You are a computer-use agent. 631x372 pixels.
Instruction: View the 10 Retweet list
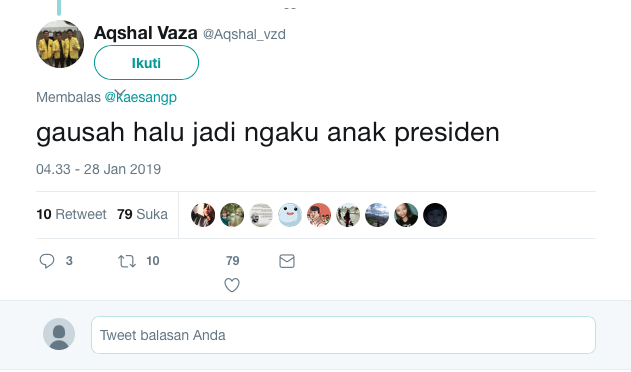pyautogui.click(x=71, y=214)
